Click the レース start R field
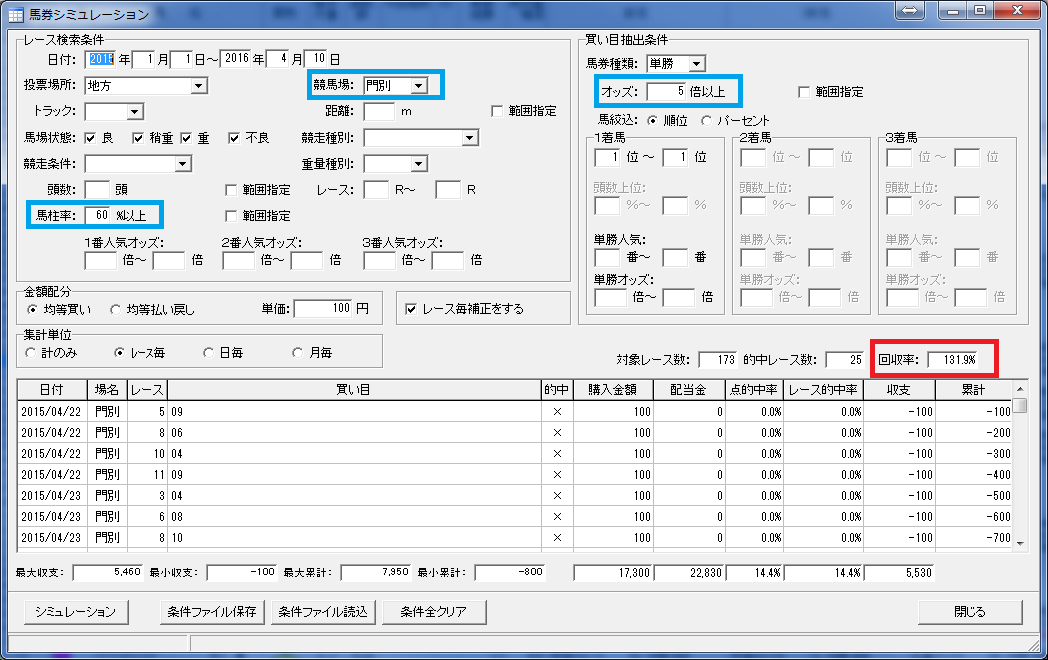The width and height of the screenshot is (1048, 660). [x=376, y=190]
